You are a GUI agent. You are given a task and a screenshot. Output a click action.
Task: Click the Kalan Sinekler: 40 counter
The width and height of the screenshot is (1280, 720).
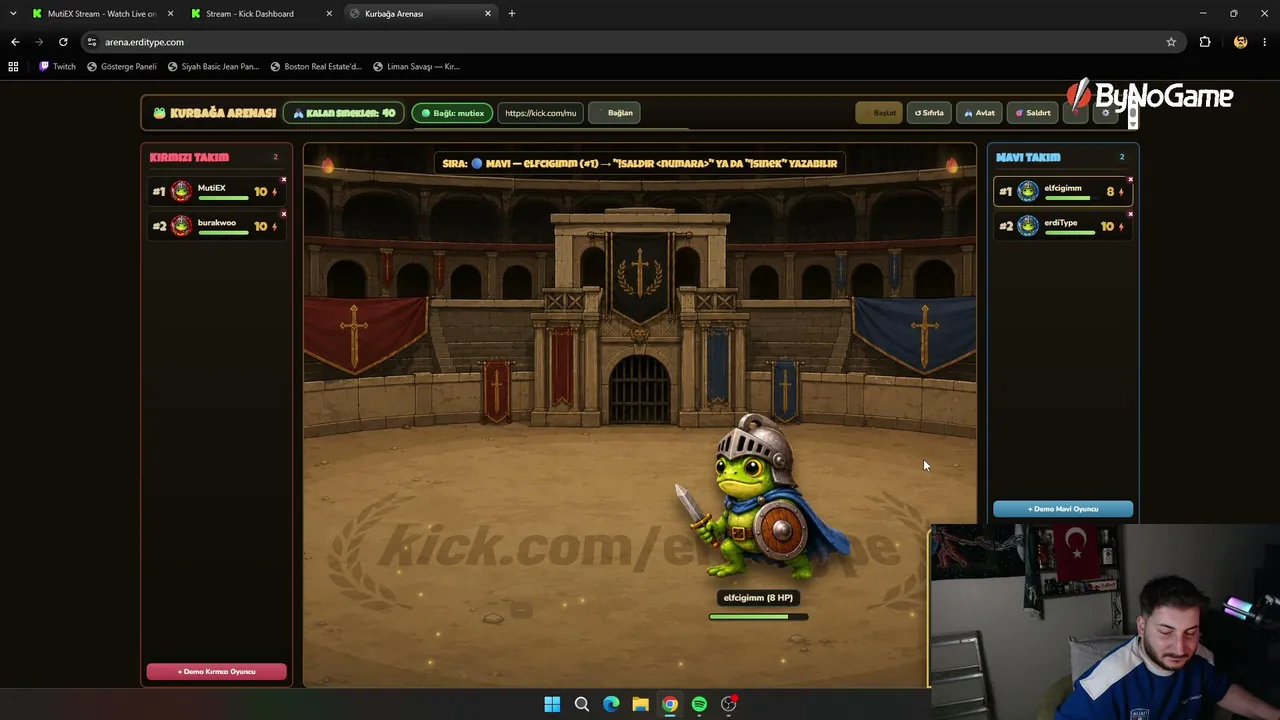344,113
